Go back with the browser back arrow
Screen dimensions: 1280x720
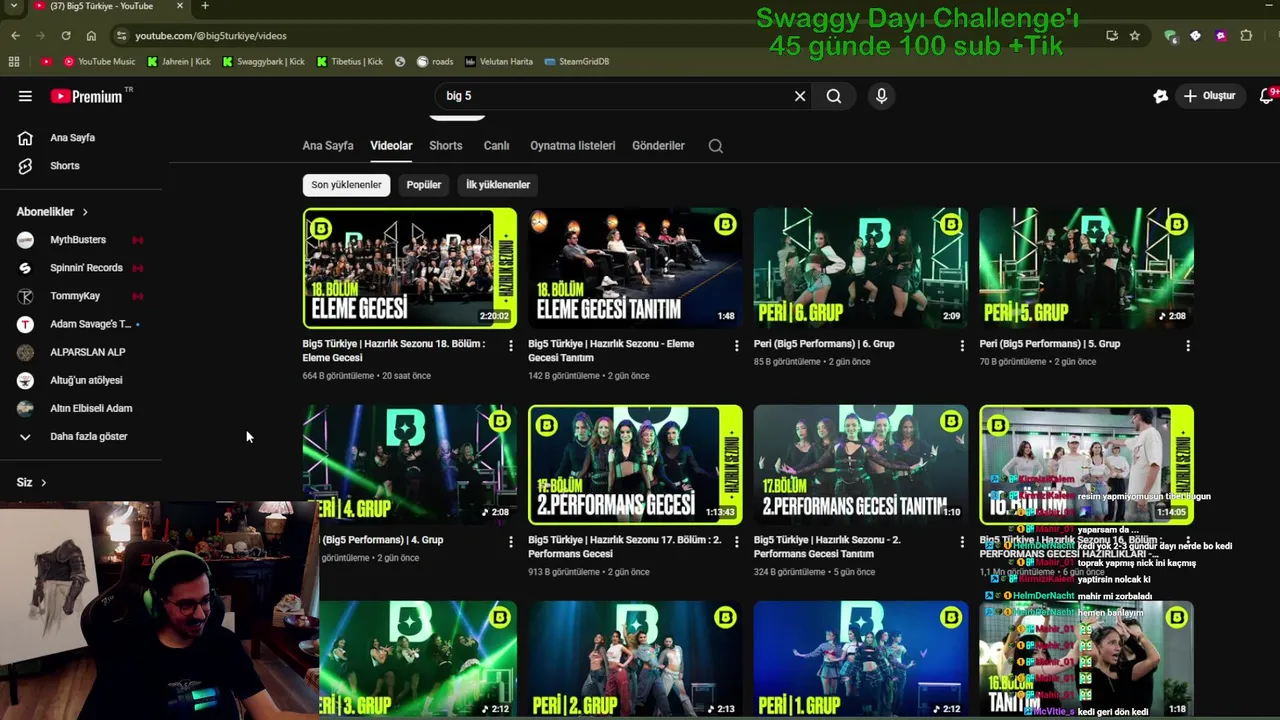pos(15,36)
